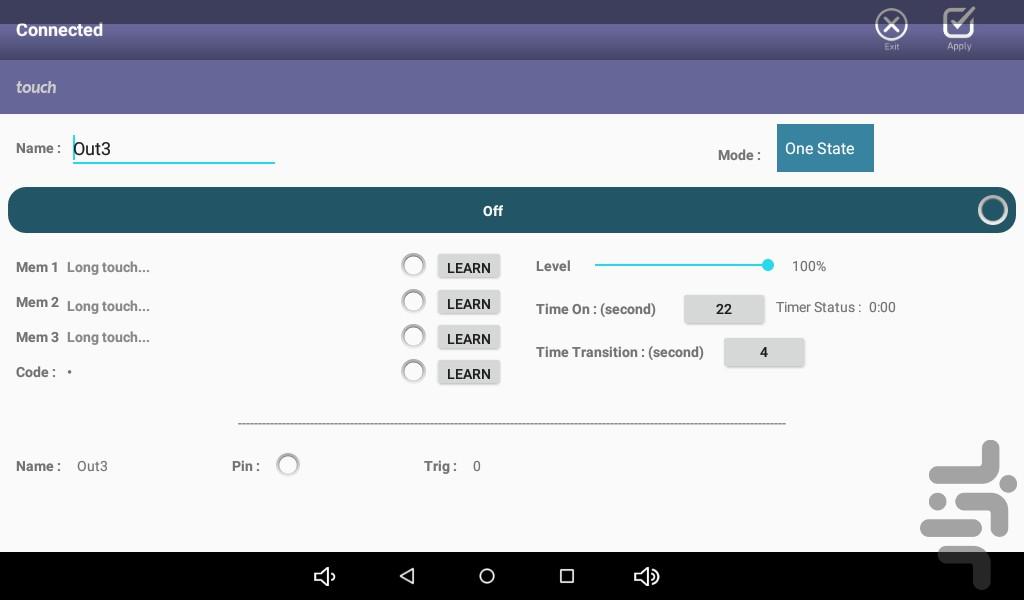Viewport: 1024px width, 600px height.
Task: Select the Mem 3 radio indicator
Action: (x=413, y=336)
